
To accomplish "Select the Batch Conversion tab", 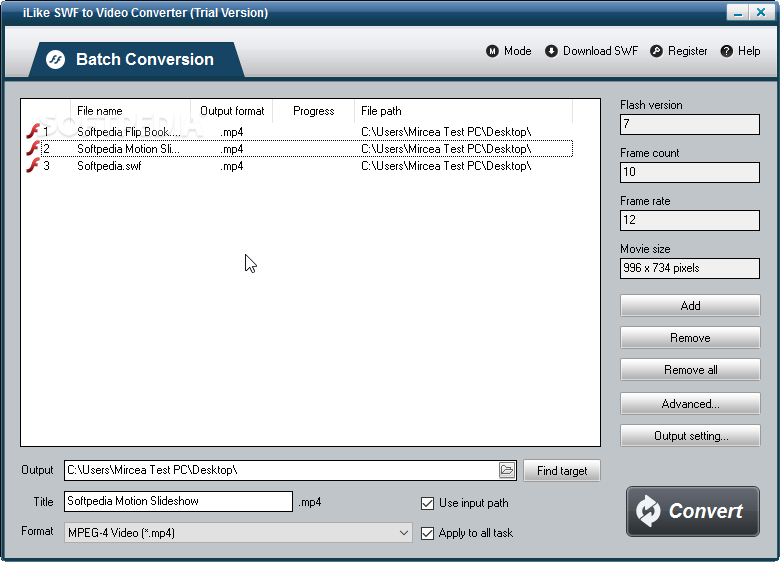I will [x=137, y=60].
